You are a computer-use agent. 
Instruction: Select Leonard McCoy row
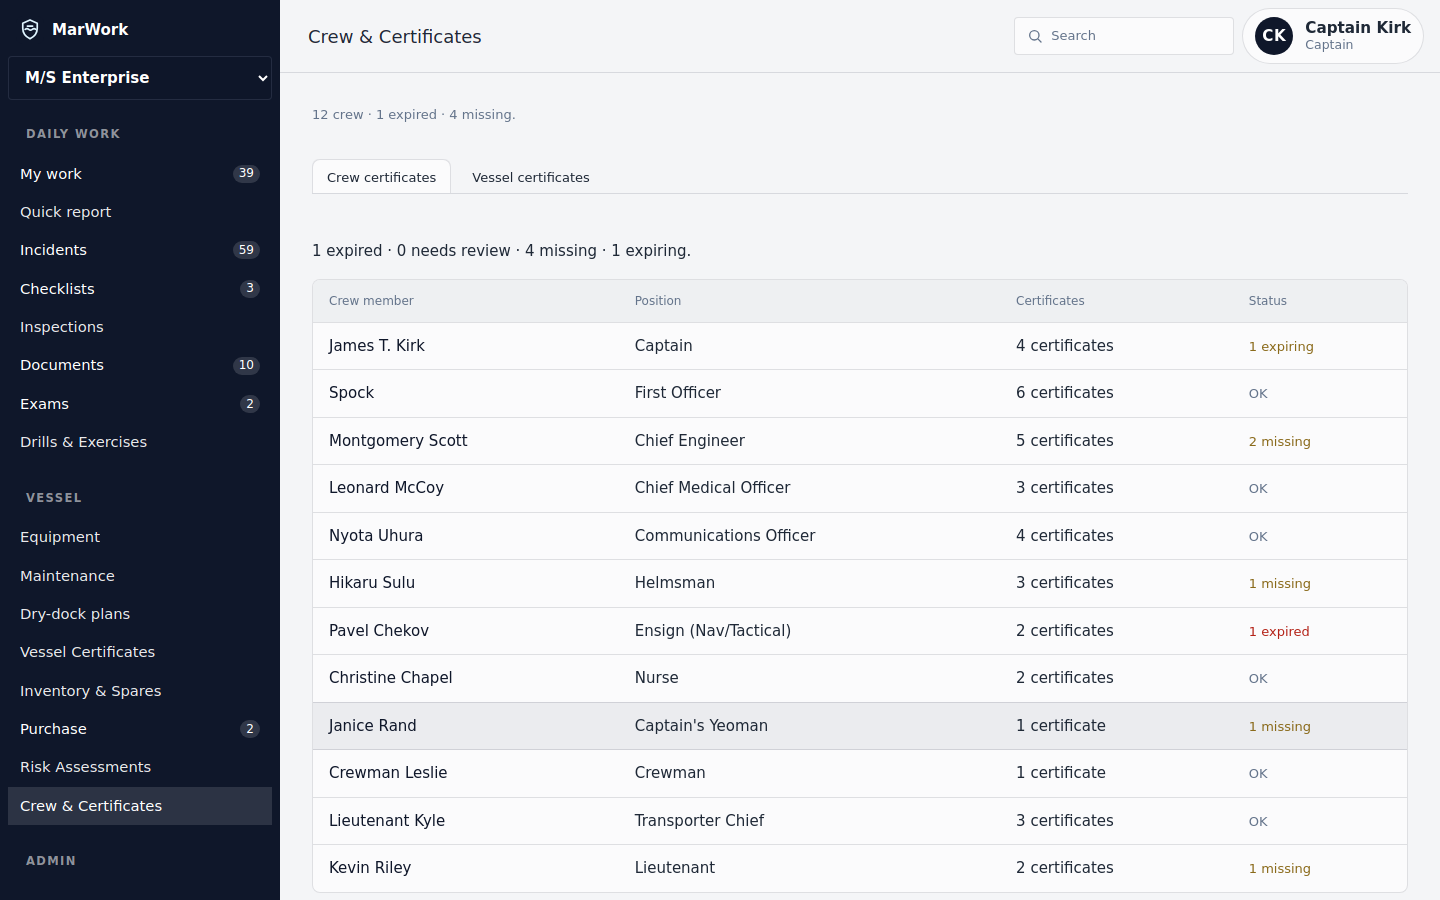pos(860,488)
